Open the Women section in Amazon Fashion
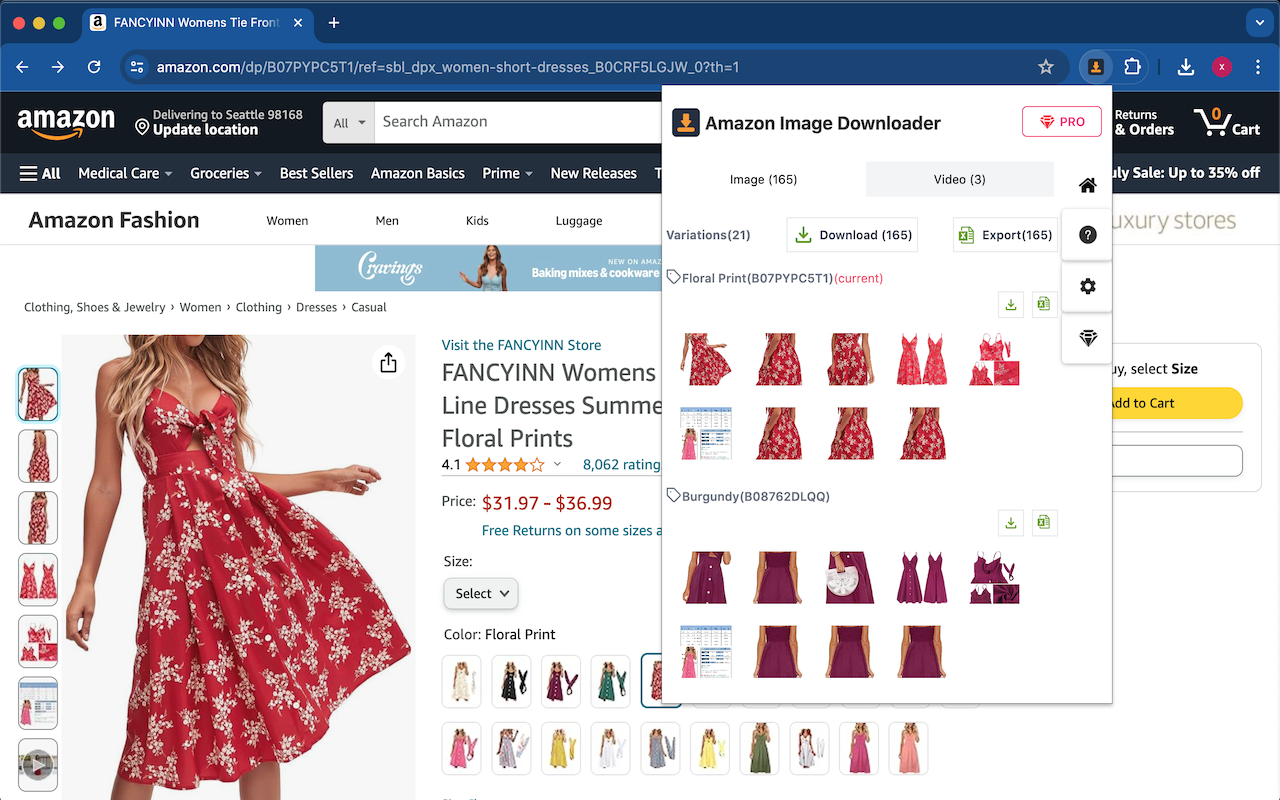 pos(287,221)
